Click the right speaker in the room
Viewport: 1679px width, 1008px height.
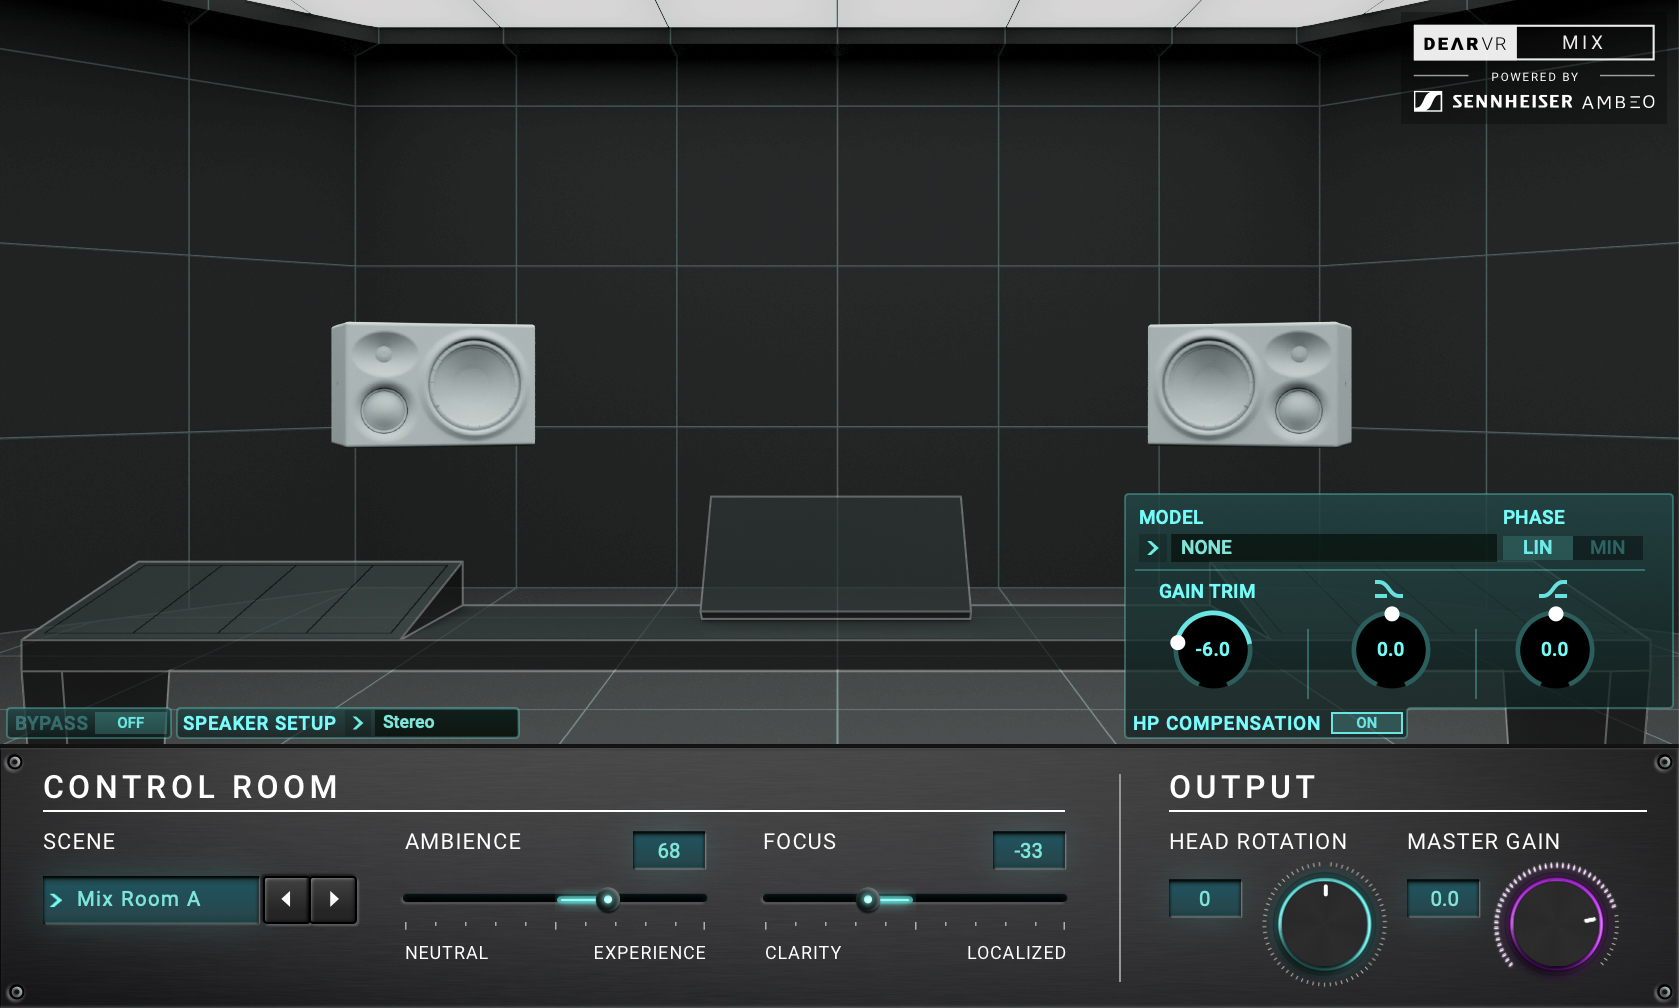point(1249,384)
